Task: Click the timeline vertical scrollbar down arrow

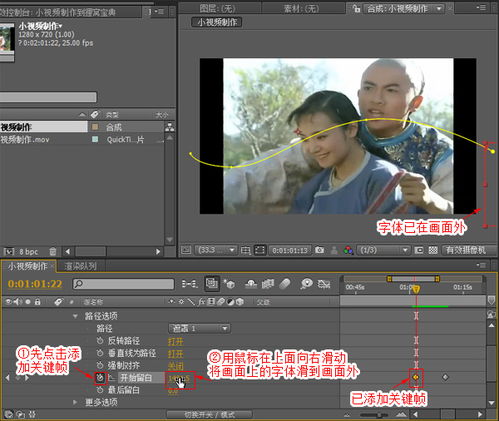Action: pyautogui.click(x=491, y=403)
